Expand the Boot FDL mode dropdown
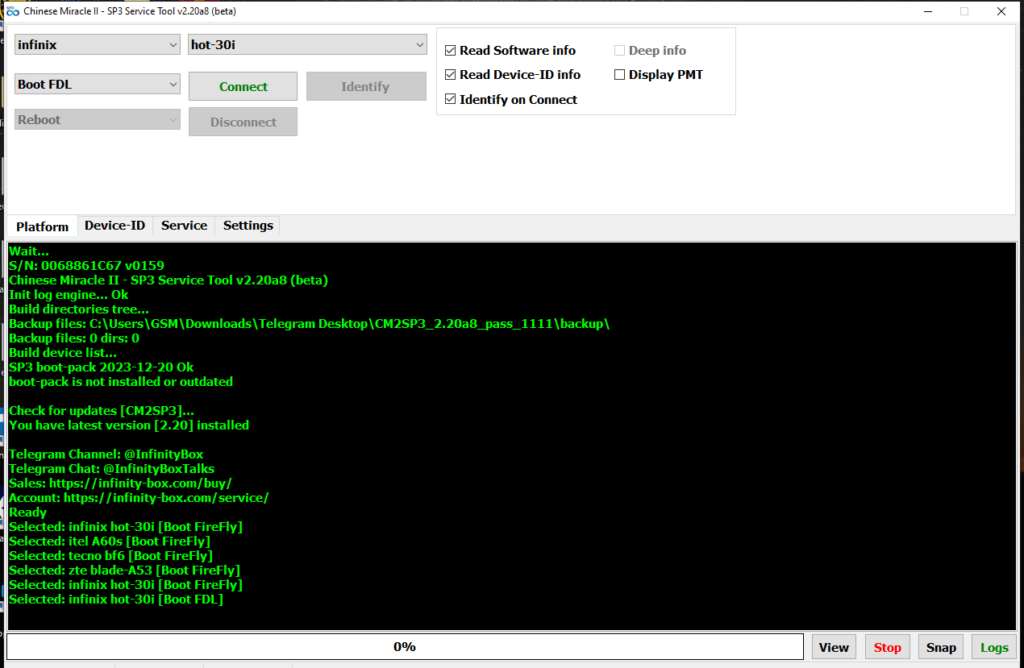Image resolution: width=1024 pixels, height=668 pixels. coord(97,84)
